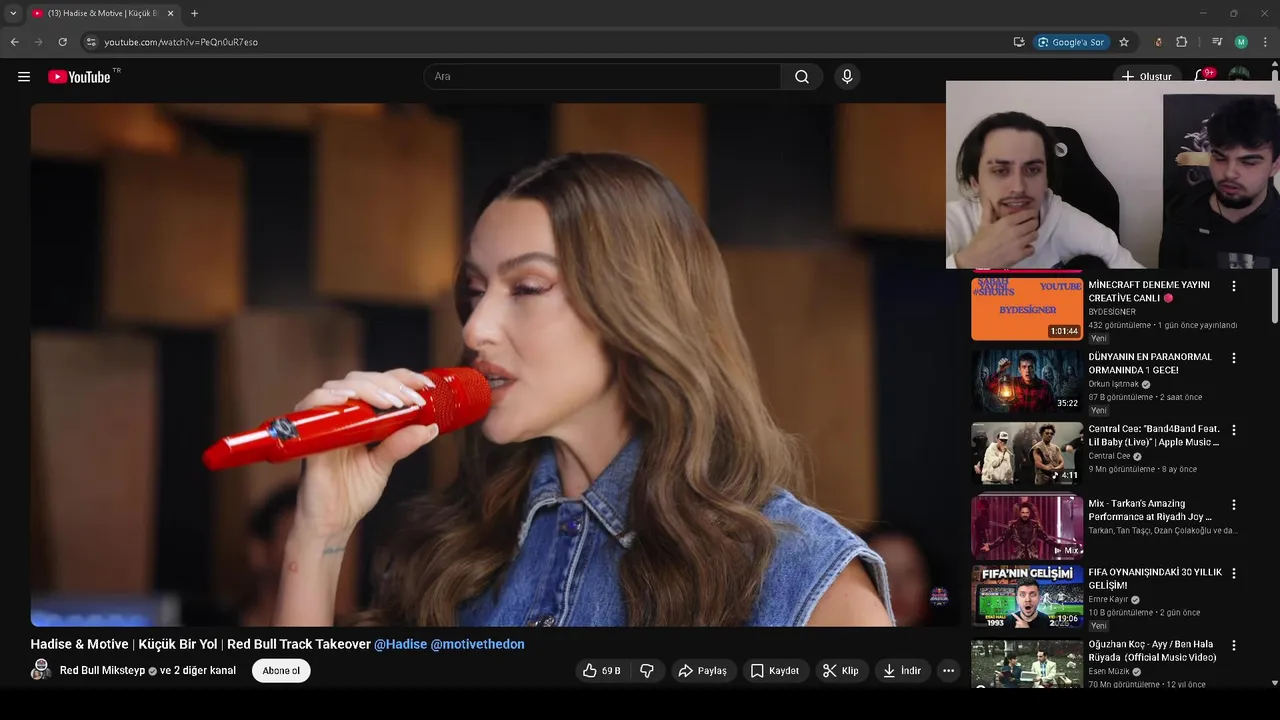The height and width of the screenshot is (720, 1280).
Task: Like the video with thumbs up
Action: coord(602,671)
